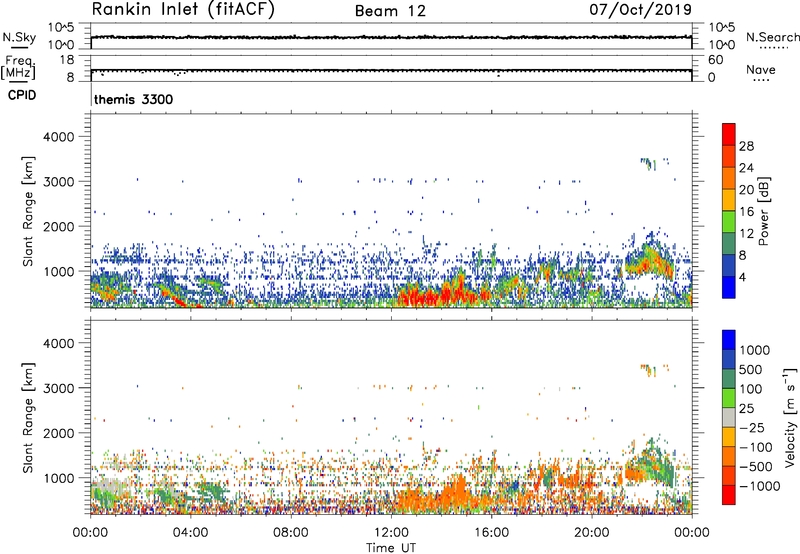The width and height of the screenshot is (800, 554).
Task: Click the red top segment of Power colorbar
Action: tap(729, 134)
